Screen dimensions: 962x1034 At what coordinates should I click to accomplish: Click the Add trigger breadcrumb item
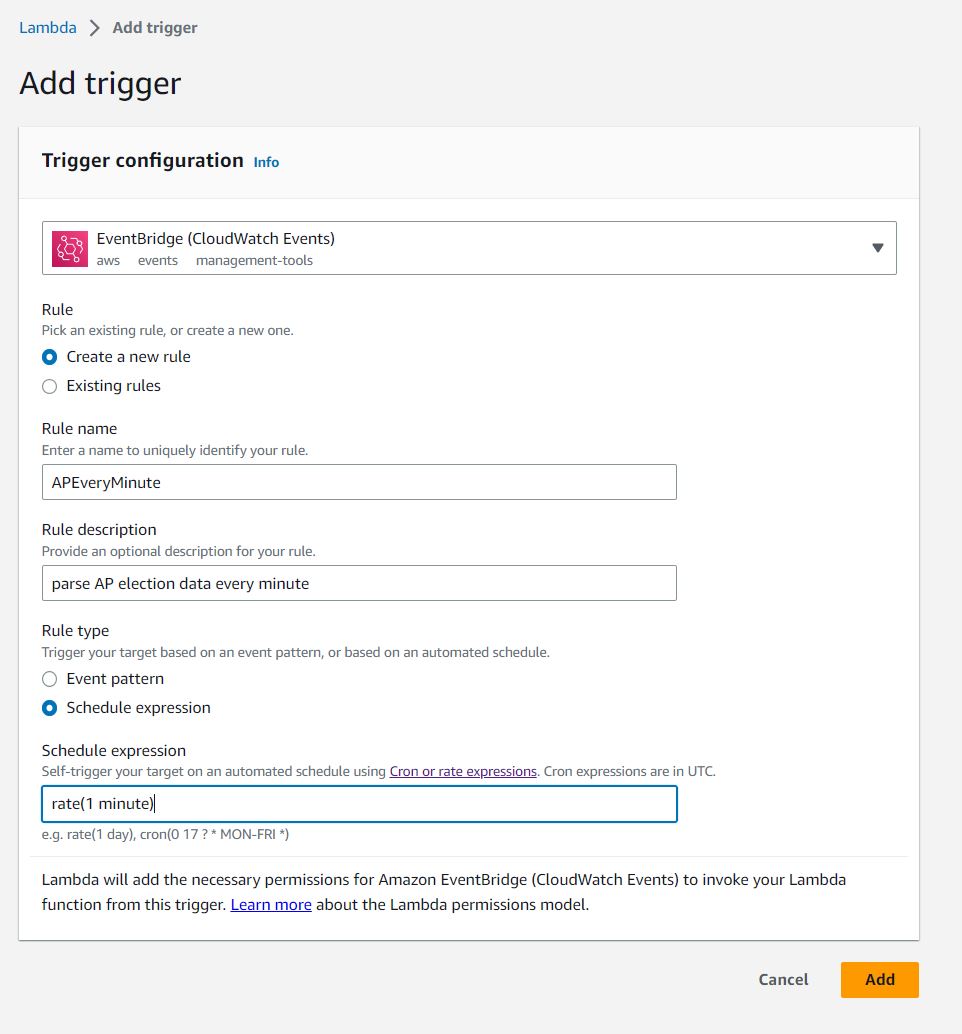pyautogui.click(x=155, y=28)
